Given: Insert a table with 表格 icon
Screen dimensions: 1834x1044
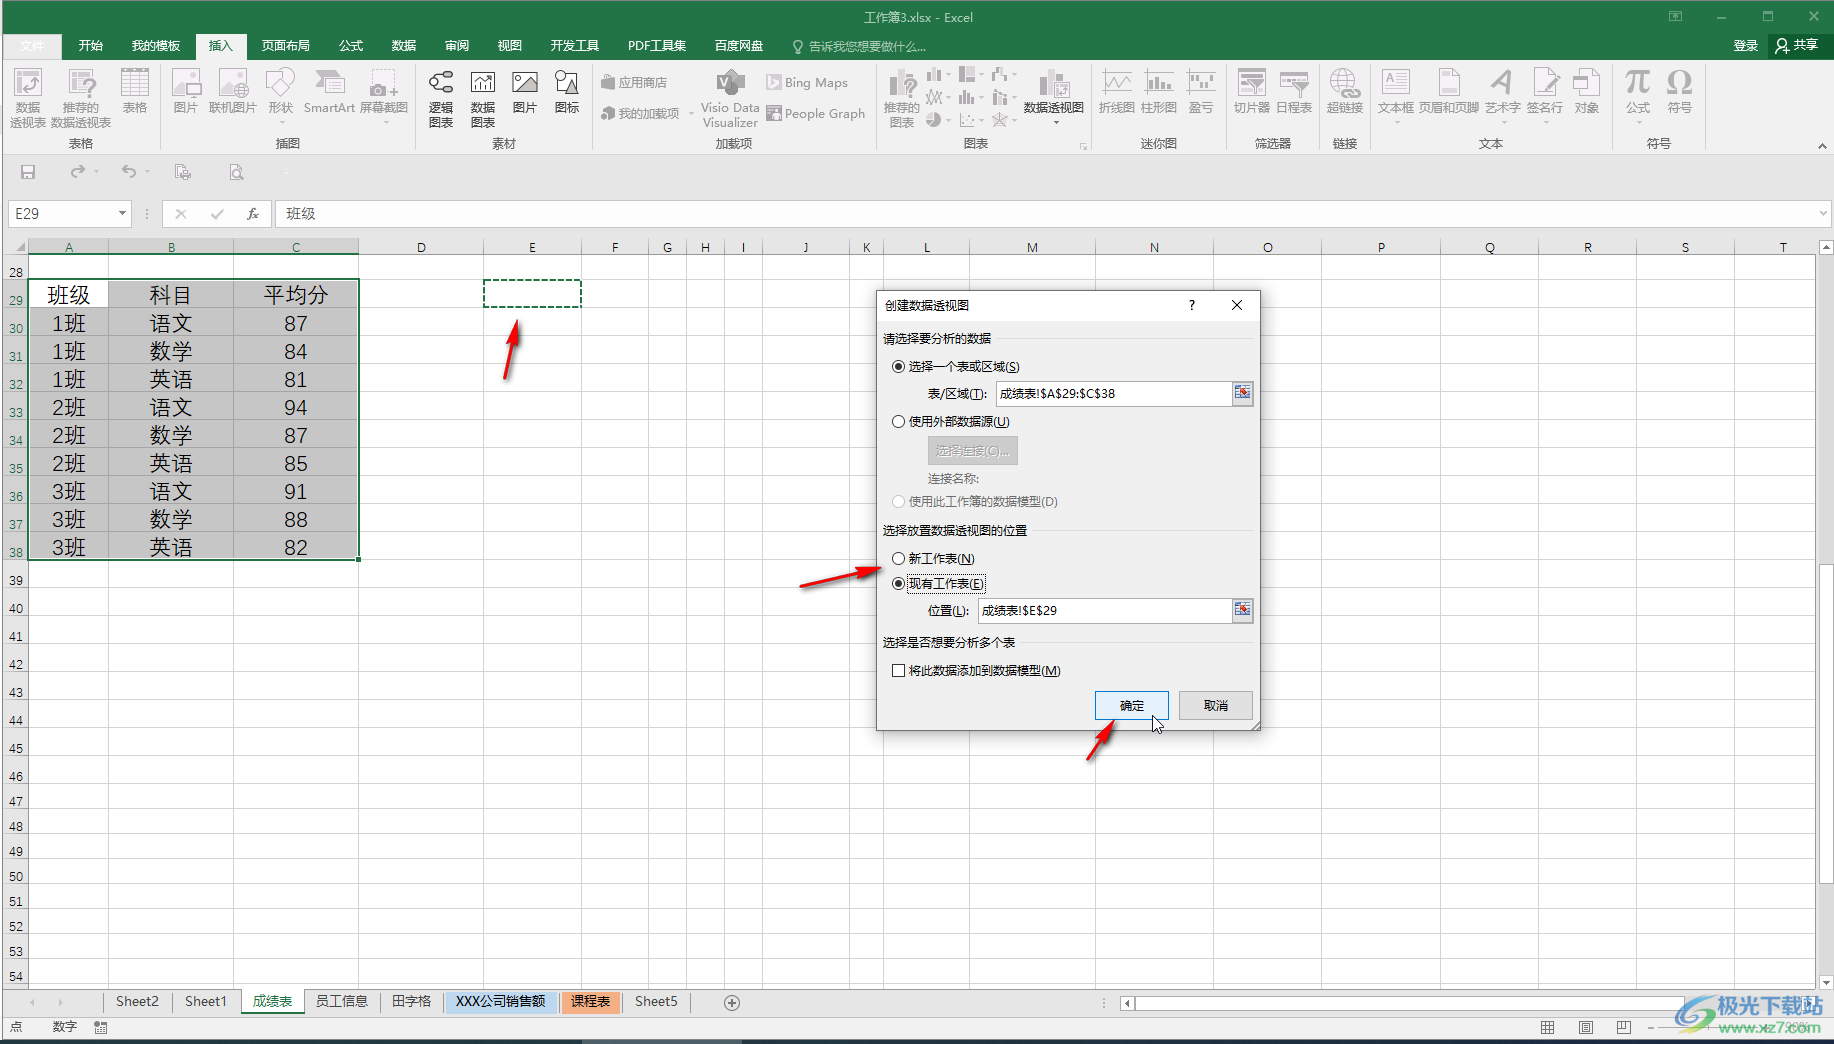Looking at the screenshot, I should tap(135, 90).
